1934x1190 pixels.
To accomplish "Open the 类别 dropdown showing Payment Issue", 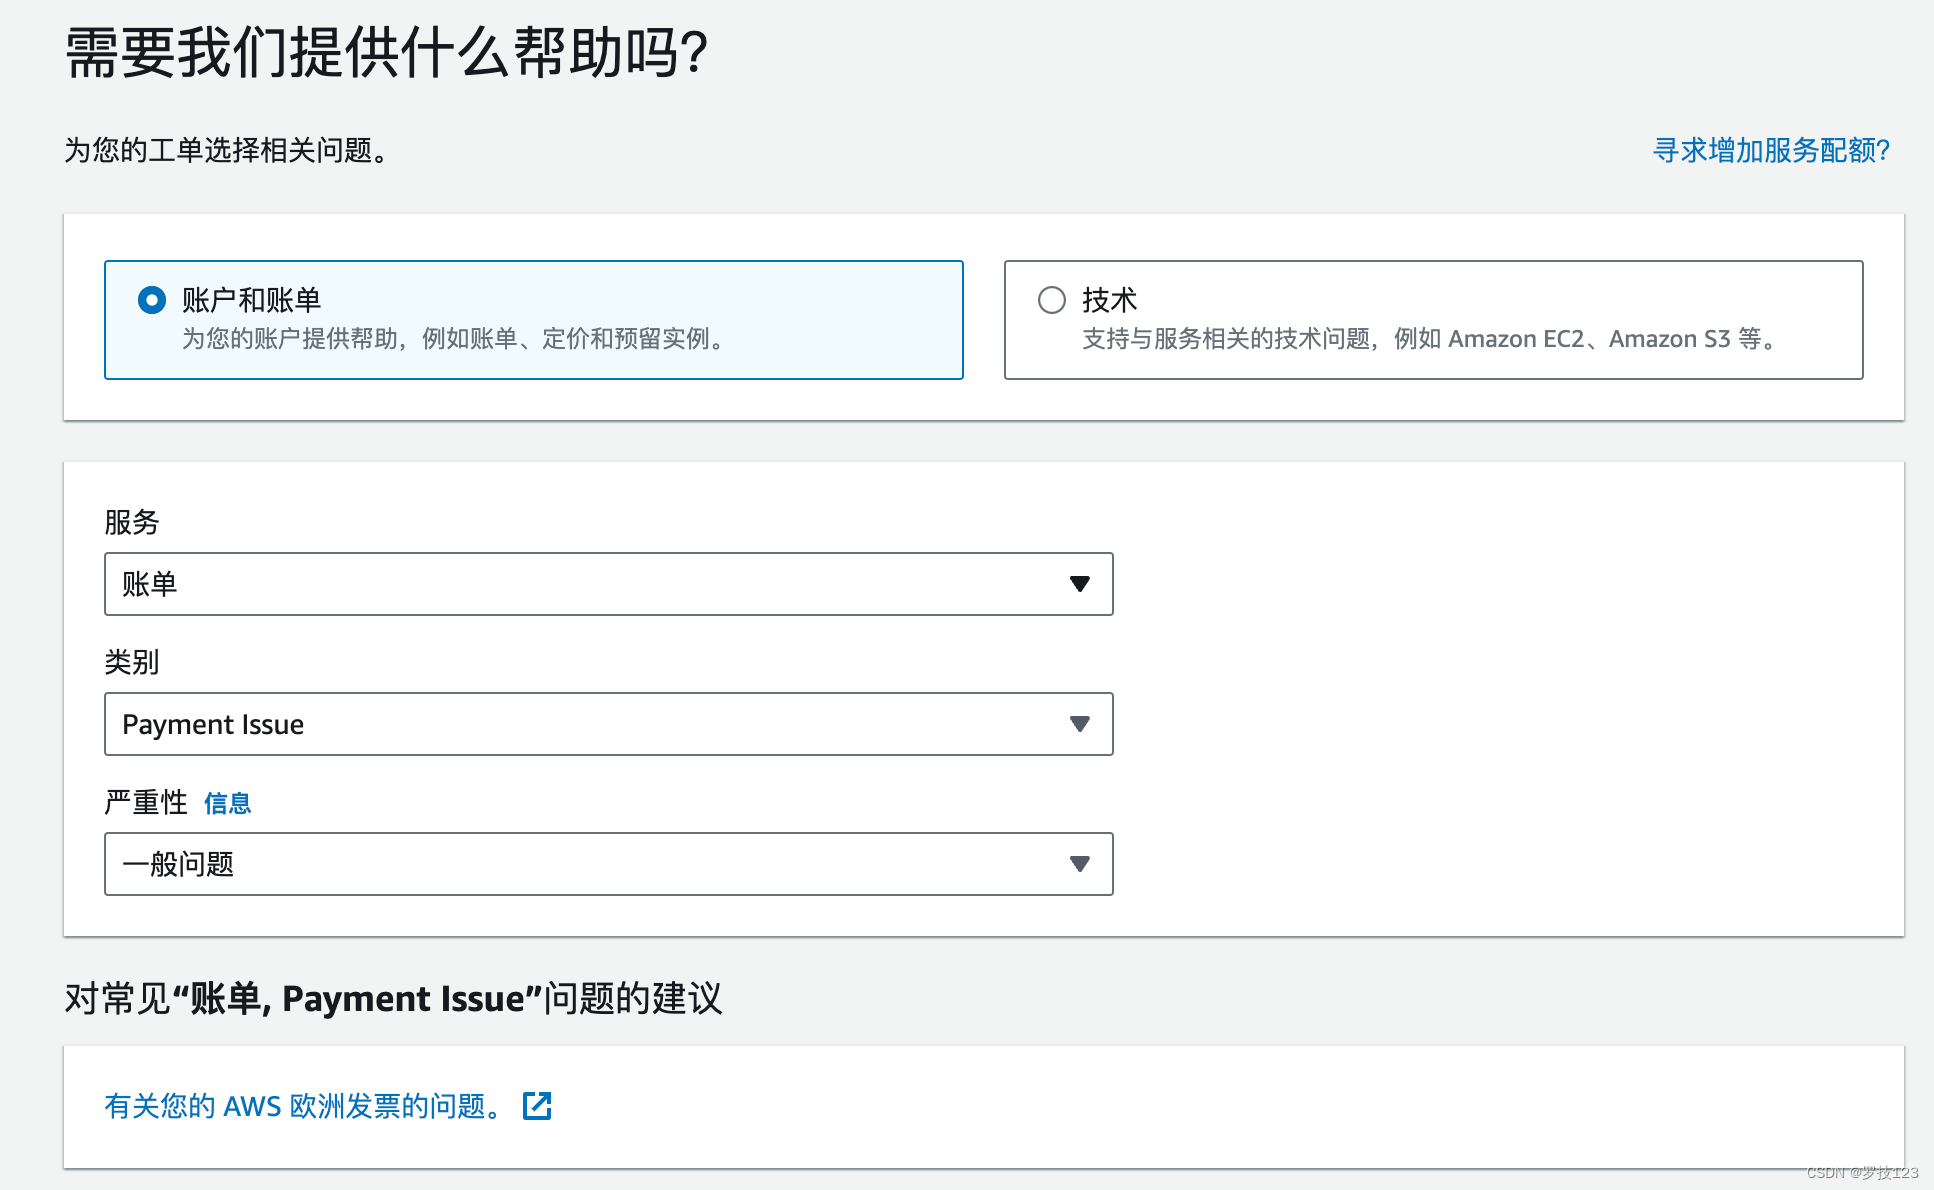I will tap(608, 724).
